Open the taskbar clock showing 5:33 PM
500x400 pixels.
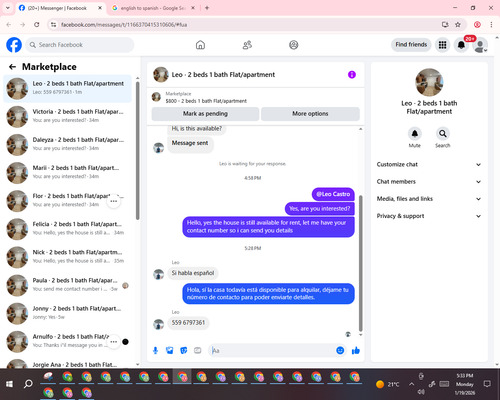pyautogui.click(x=465, y=384)
